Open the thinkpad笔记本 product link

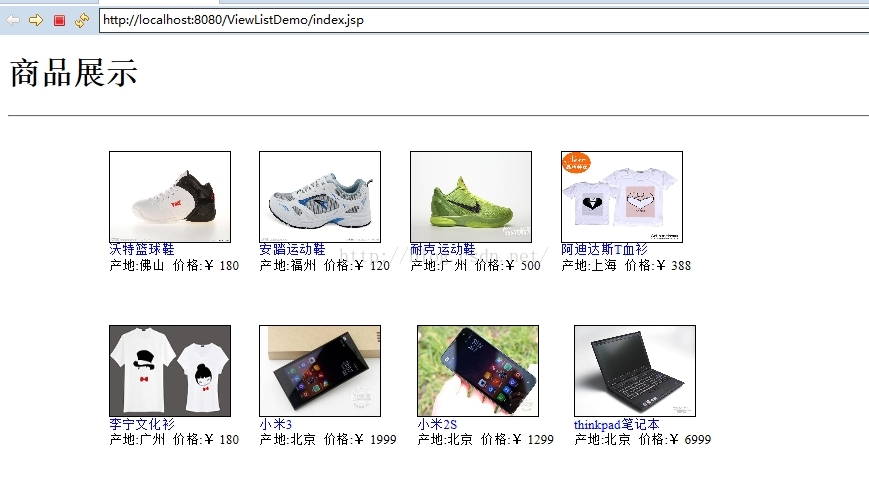coord(617,424)
